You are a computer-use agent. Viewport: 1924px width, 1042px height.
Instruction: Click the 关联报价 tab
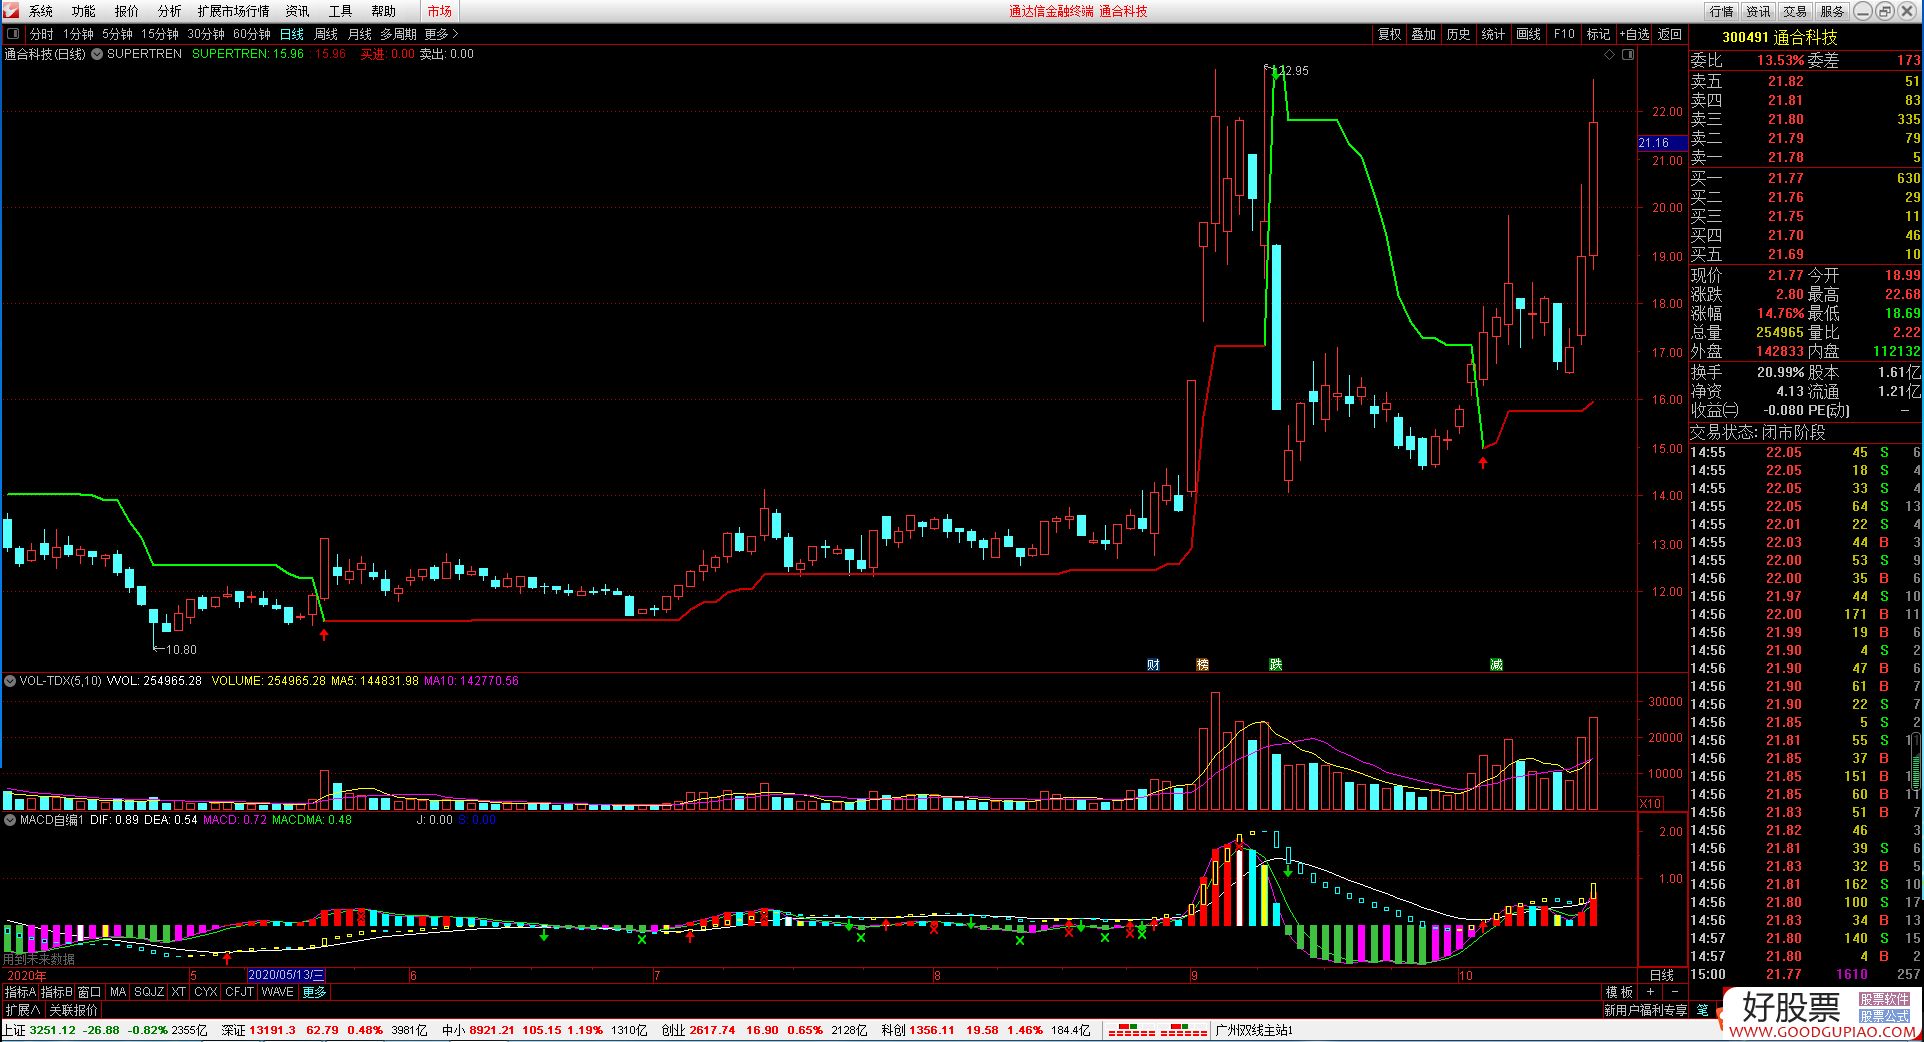tap(73, 1010)
